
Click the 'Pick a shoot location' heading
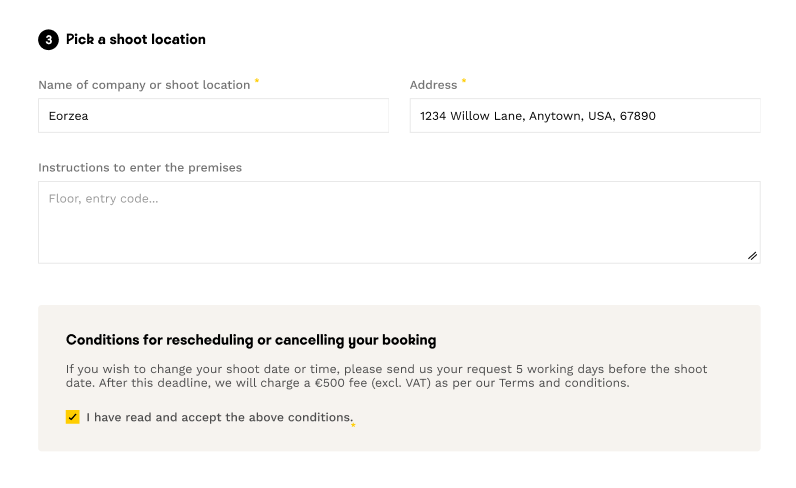[x=136, y=40]
